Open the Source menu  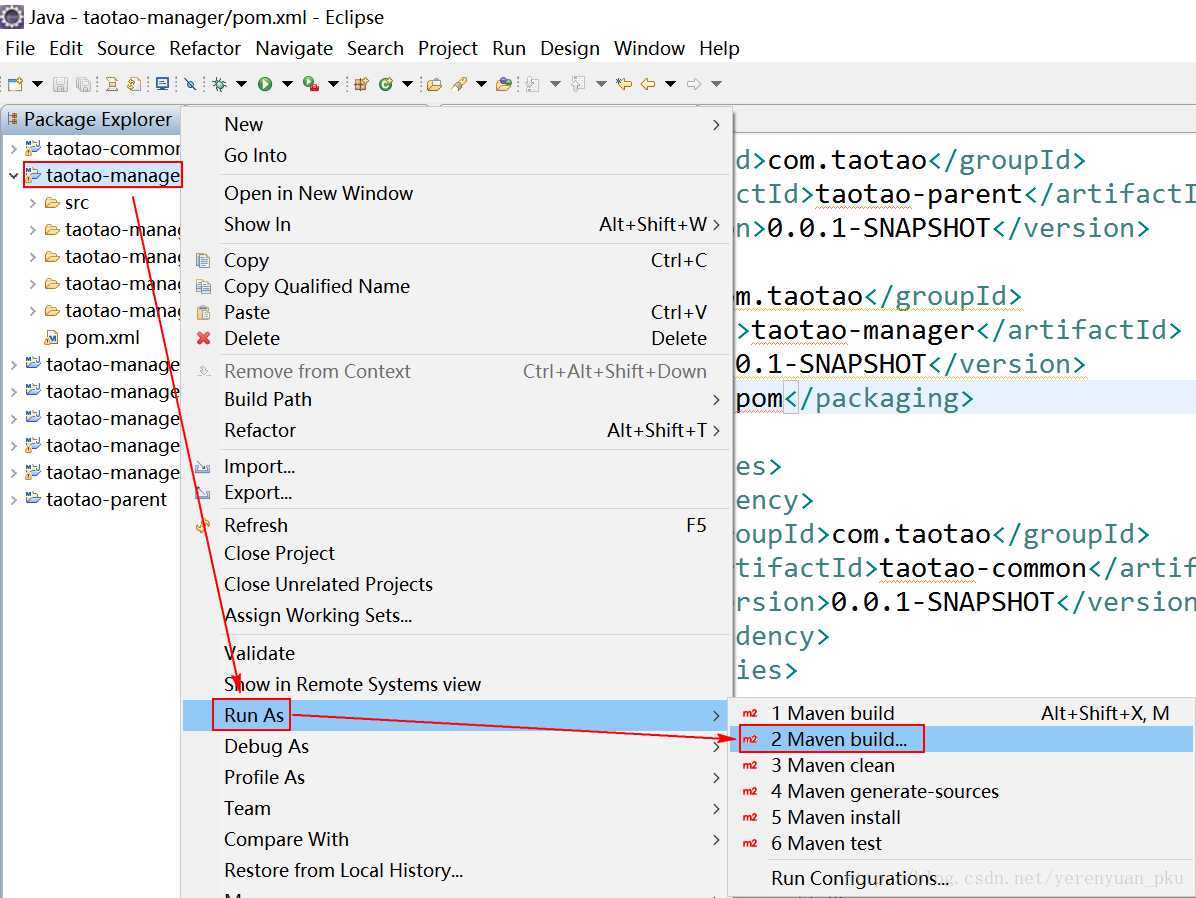126,49
